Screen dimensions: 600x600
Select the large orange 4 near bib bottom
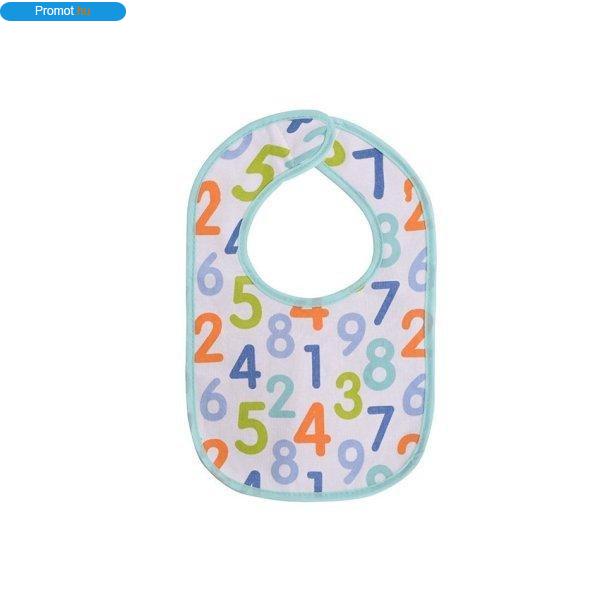point(312,429)
